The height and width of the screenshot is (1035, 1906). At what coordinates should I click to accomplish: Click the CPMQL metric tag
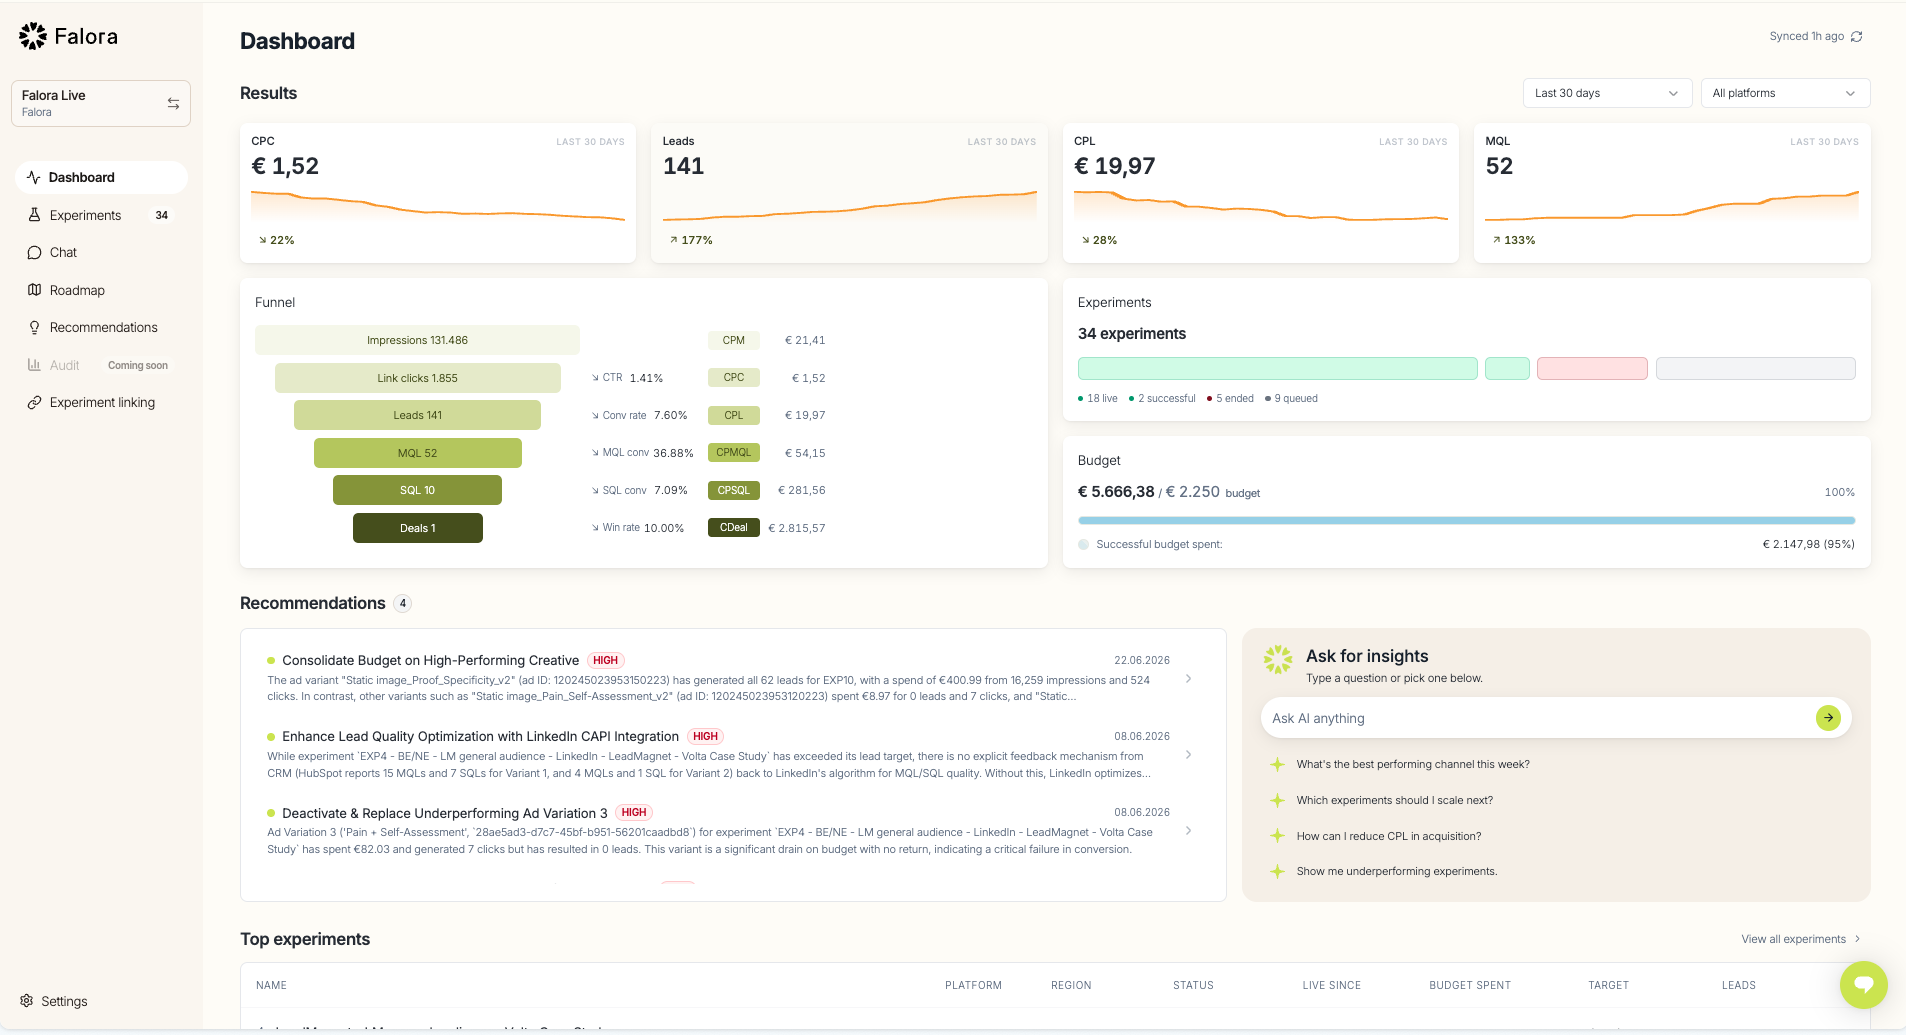point(734,453)
